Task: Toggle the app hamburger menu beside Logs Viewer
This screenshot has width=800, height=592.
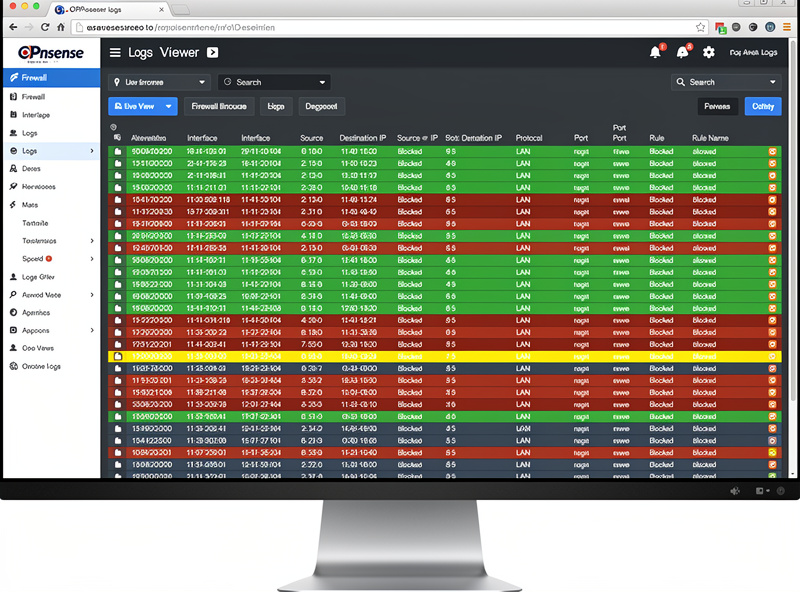Action: [x=115, y=53]
